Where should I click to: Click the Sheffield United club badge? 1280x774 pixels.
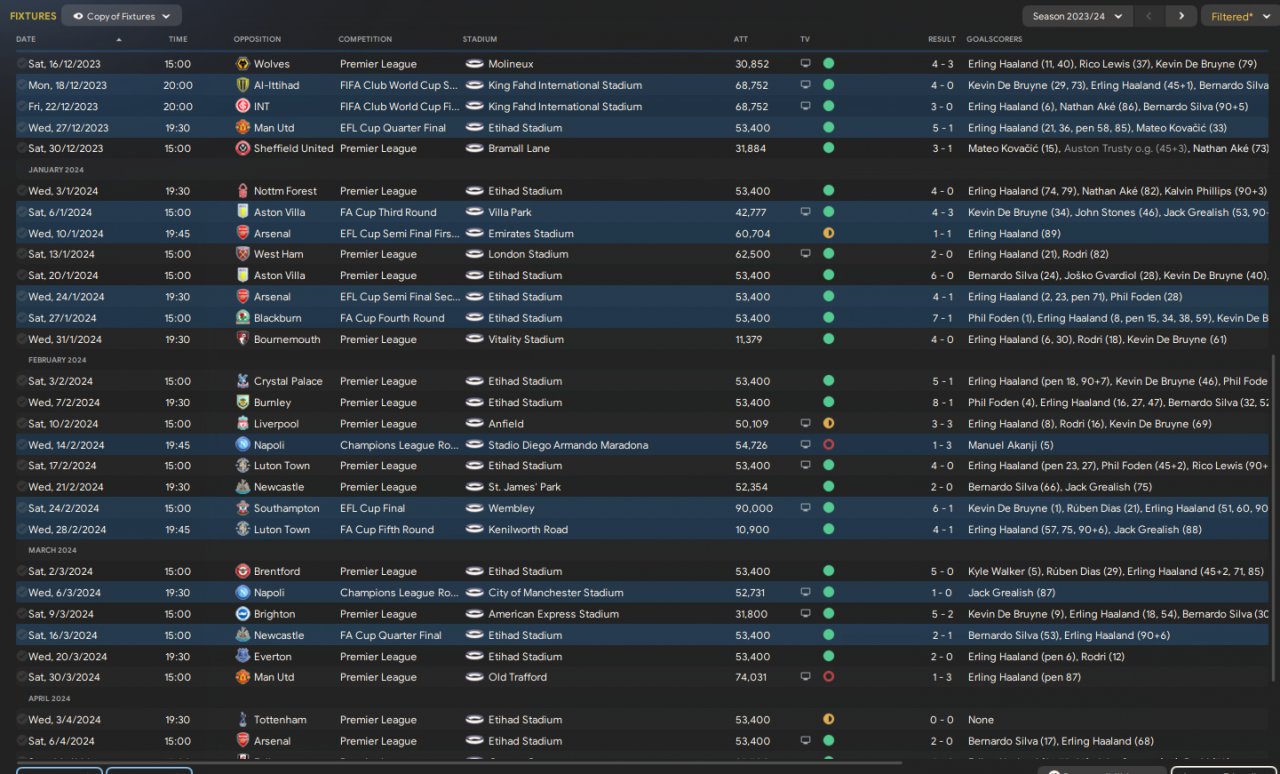click(x=242, y=148)
